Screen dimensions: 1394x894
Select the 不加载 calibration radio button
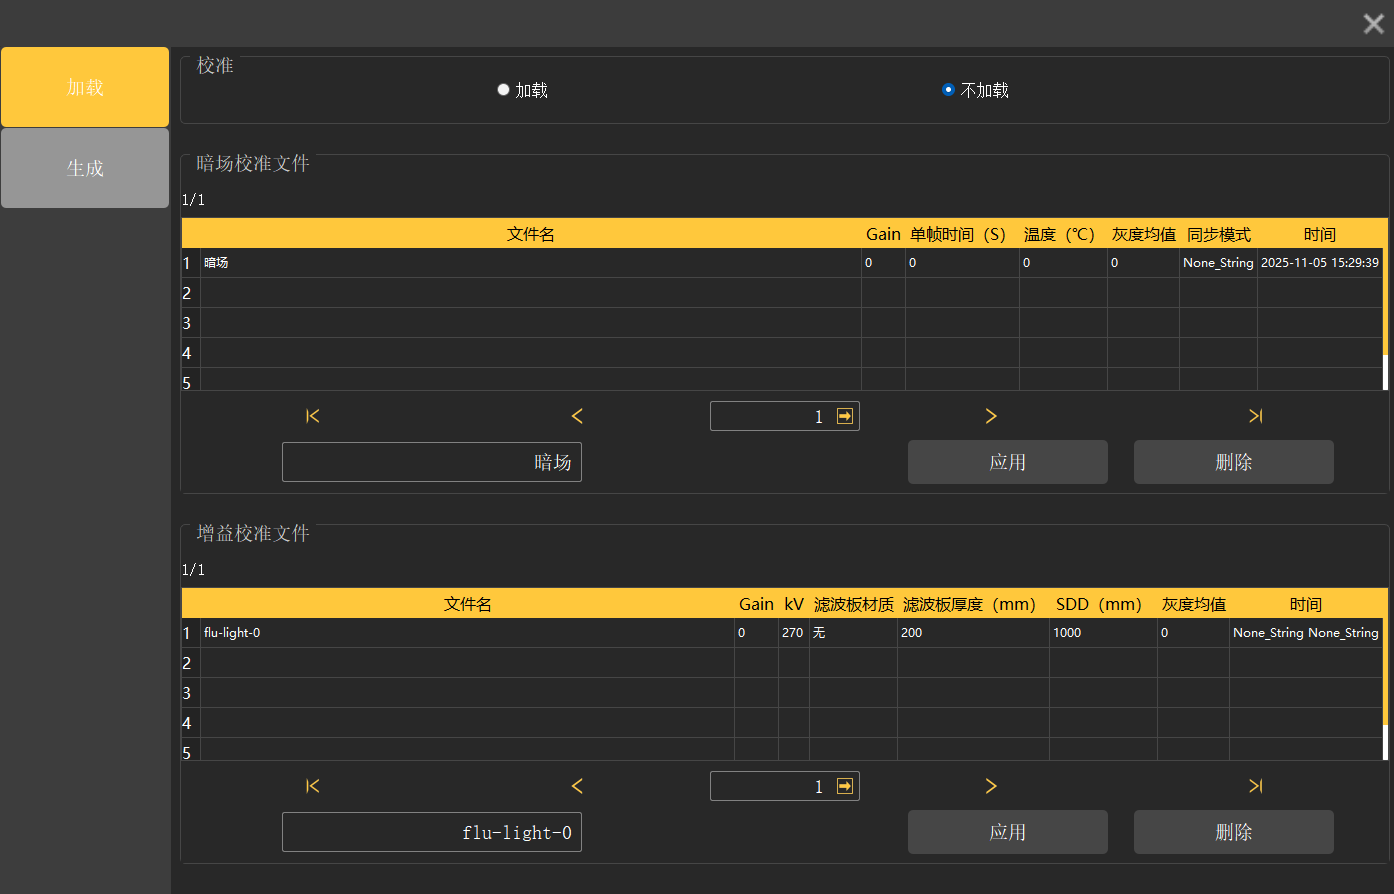point(948,90)
